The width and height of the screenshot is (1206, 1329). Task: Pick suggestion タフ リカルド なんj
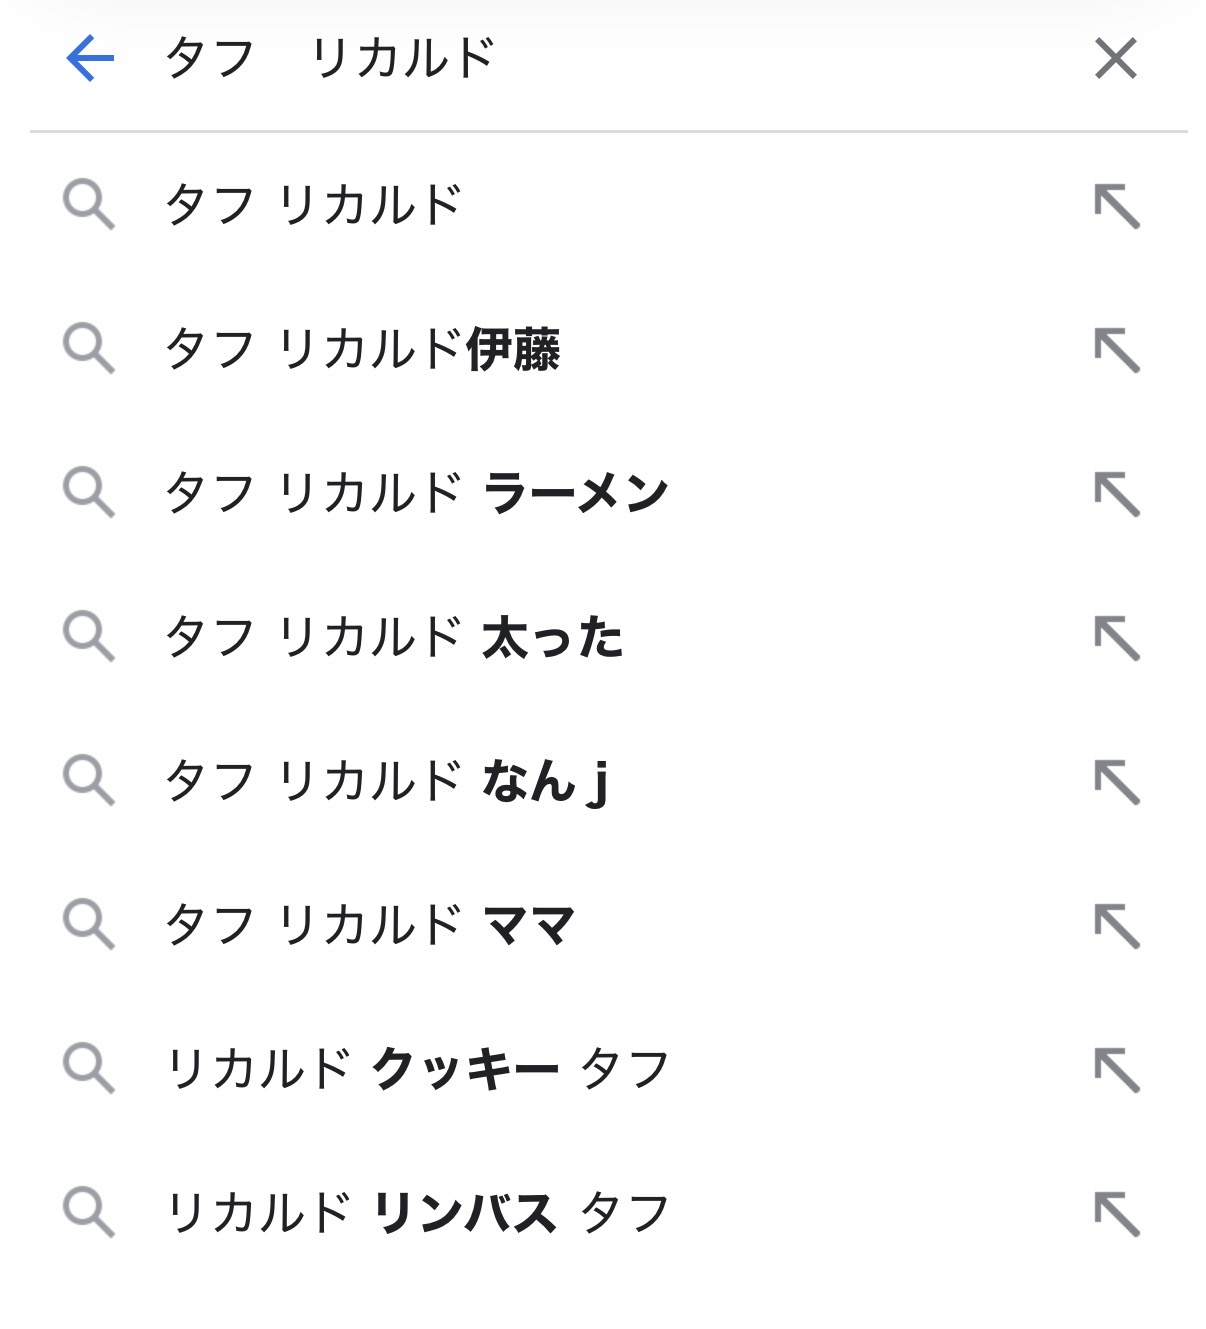(387, 781)
